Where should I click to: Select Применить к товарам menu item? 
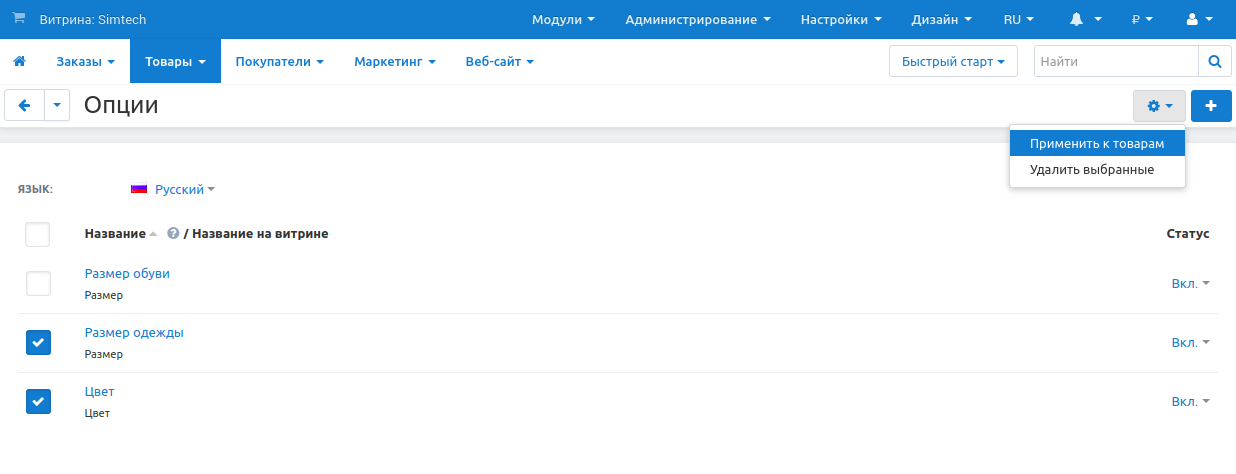1096,144
